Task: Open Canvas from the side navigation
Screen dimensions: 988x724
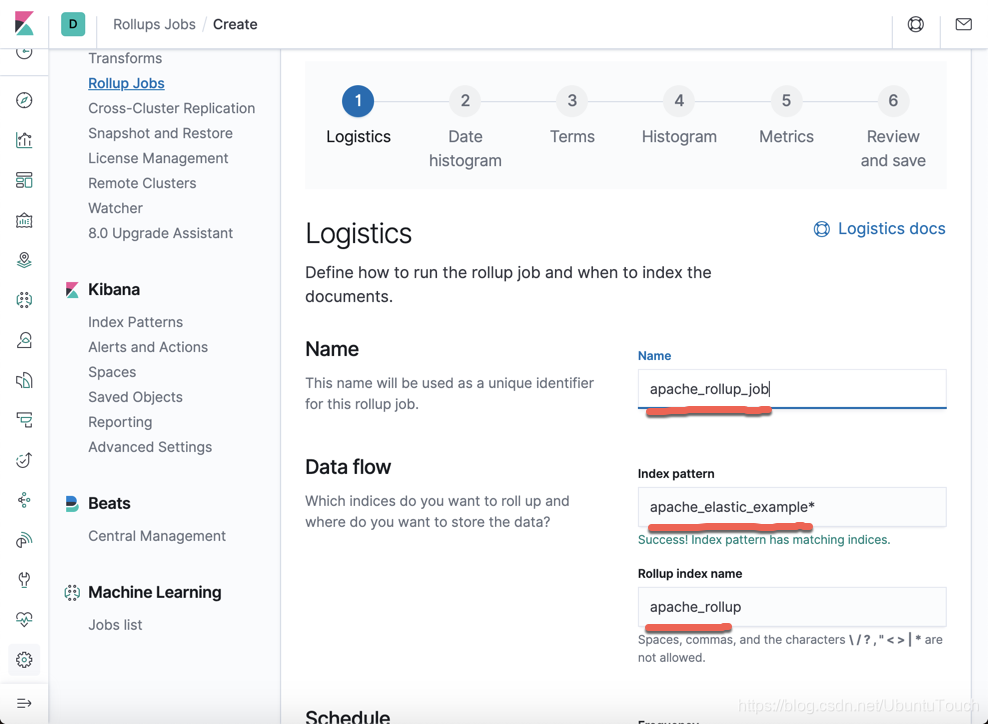Action: click(24, 220)
